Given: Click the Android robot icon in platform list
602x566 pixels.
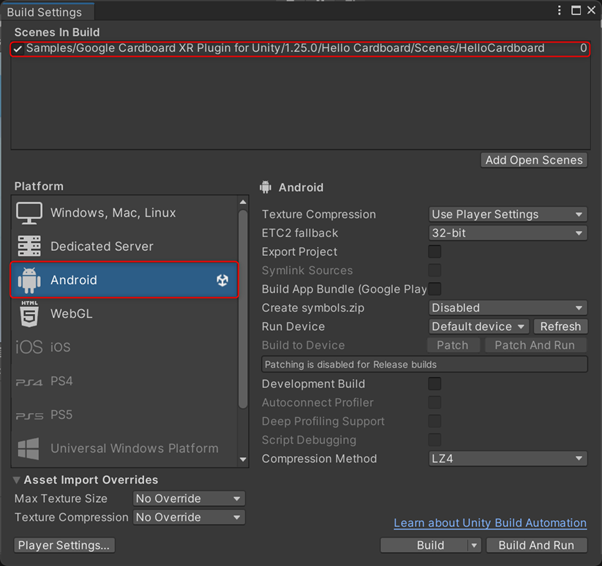Looking at the screenshot, I should (29, 280).
